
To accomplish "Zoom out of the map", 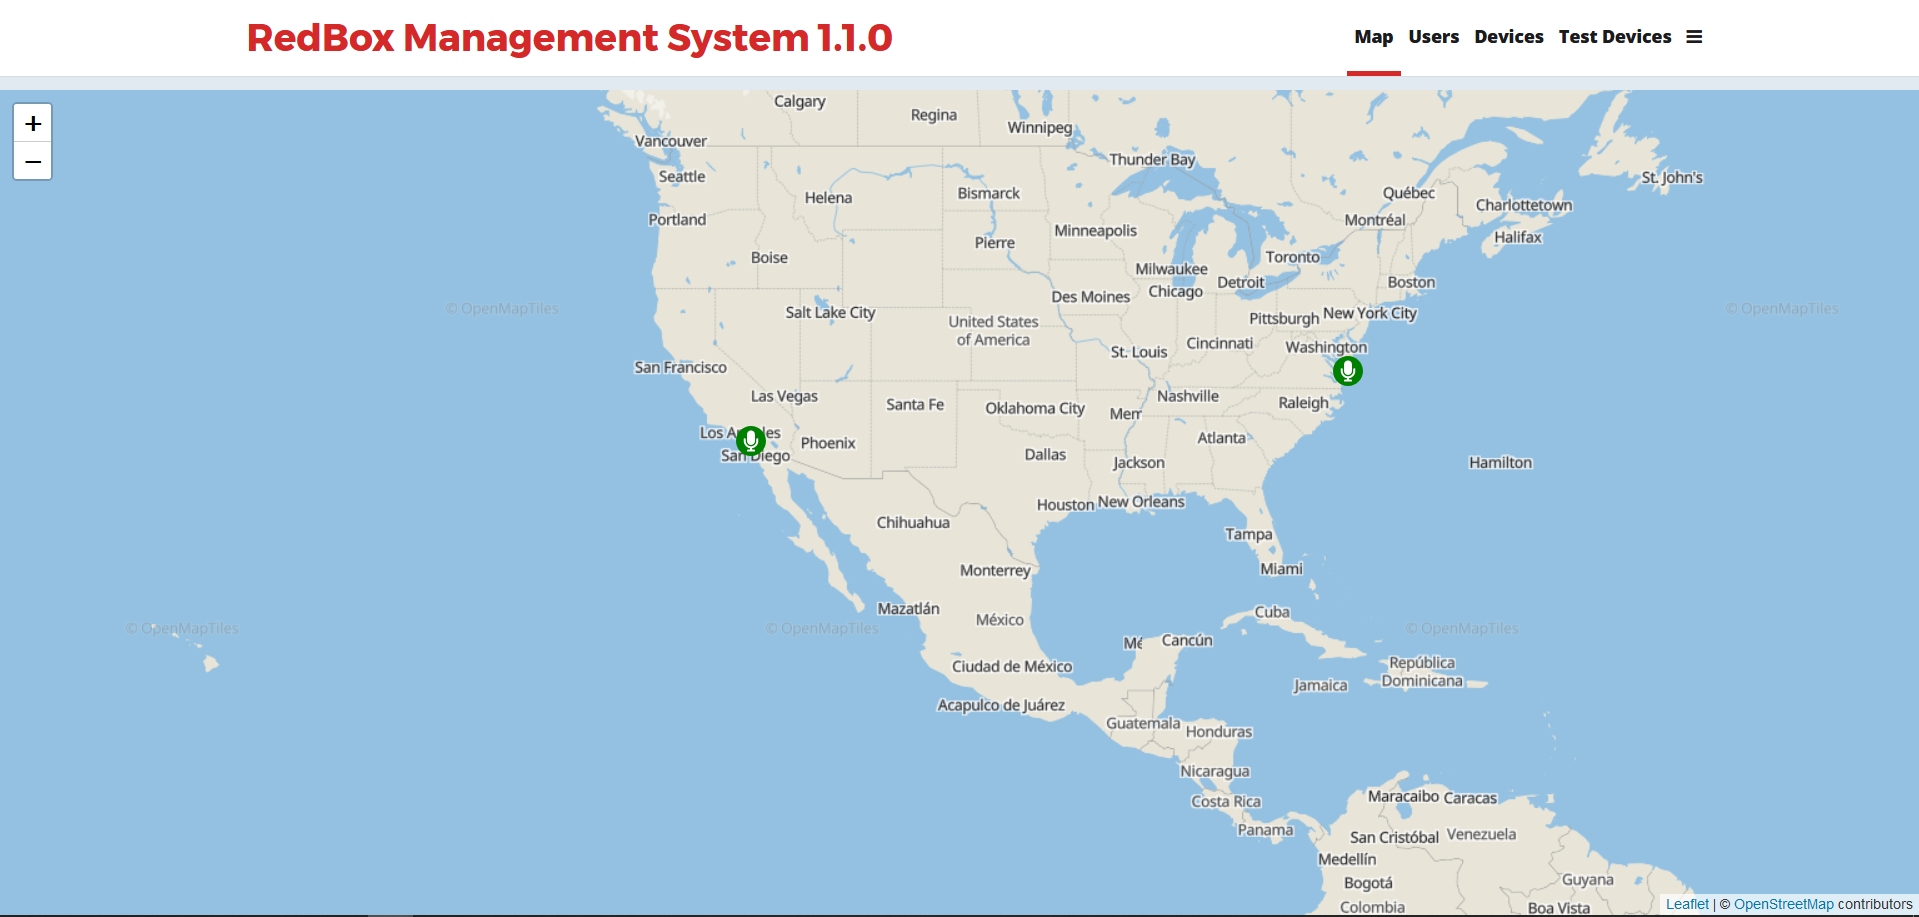I will pyautogui.click(x=33, y=161).
